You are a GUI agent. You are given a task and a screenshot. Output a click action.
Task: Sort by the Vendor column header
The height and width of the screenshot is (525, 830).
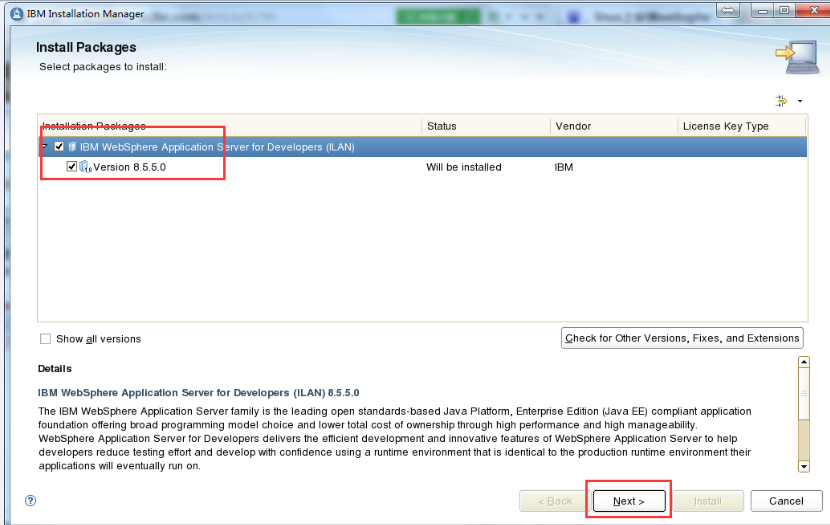[614, 126]
